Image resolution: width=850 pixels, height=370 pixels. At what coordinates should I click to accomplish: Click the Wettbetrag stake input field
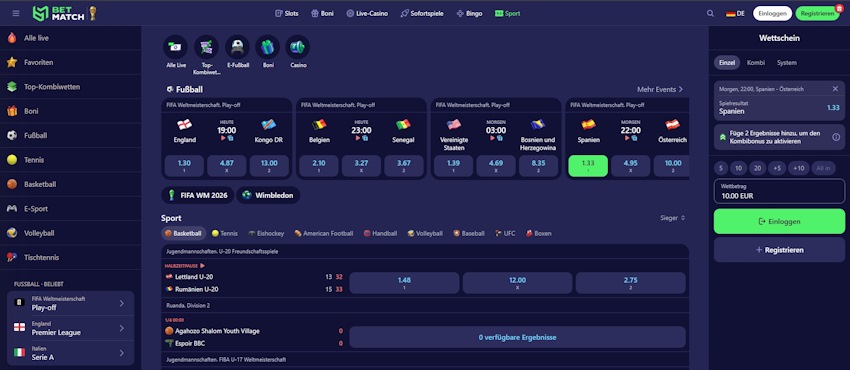779,191
